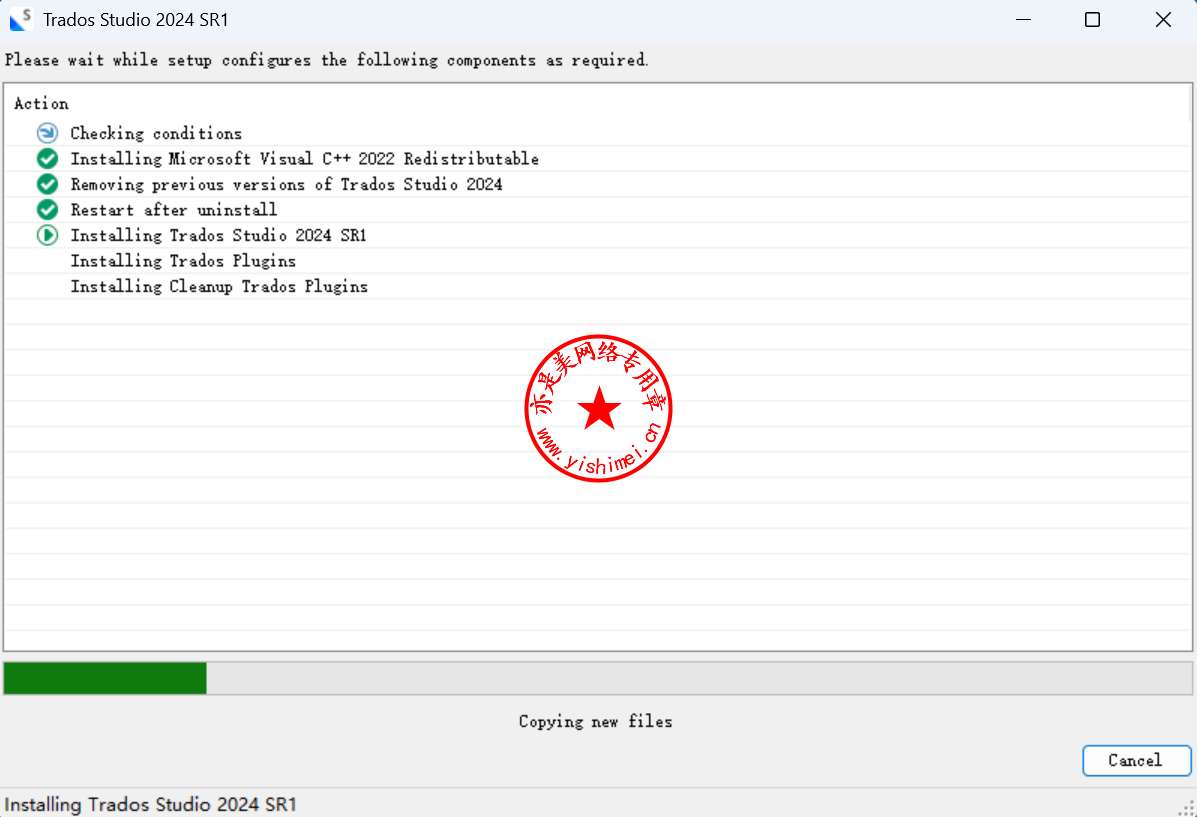Click the bottom status bar installing text
The height and width of the screenshot is (817, 1197).
pyautogui.click(x=150, y=804)
